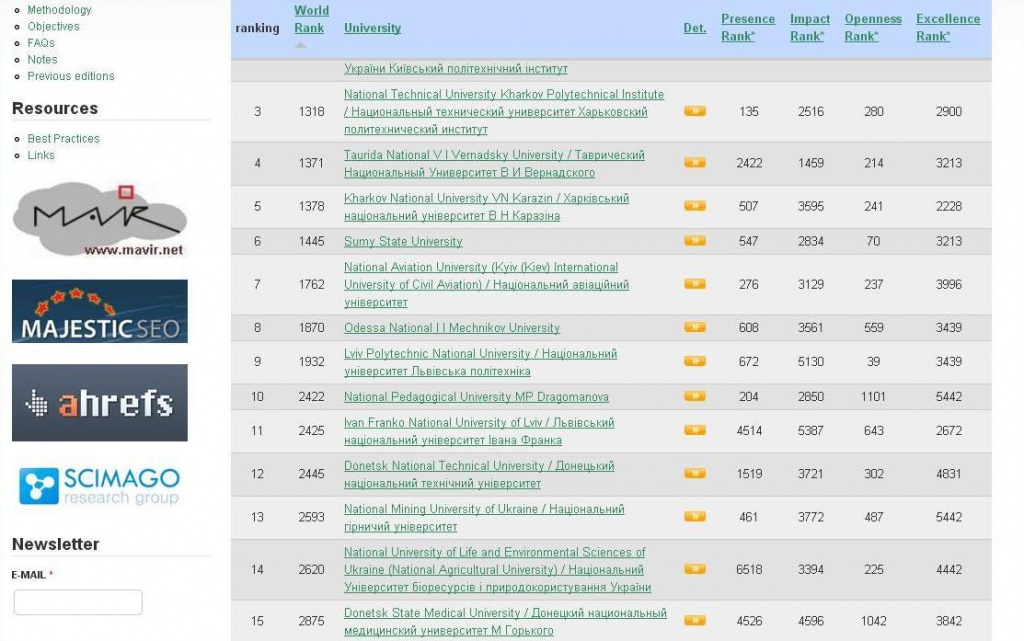The image size is (1024, 641).
Task: Open Donetsk State Medical University link
Action: tap(505, 621)
